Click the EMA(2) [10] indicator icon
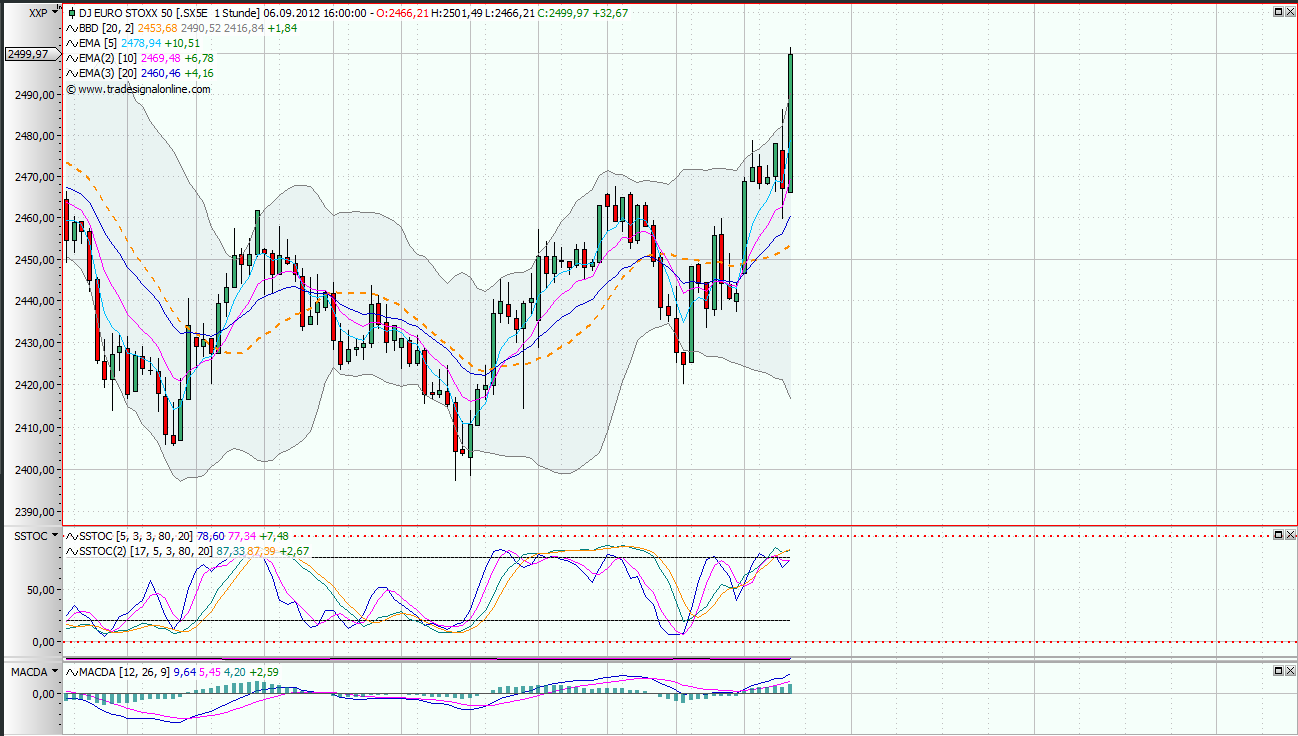1298x736 pixels. point(72,58)
